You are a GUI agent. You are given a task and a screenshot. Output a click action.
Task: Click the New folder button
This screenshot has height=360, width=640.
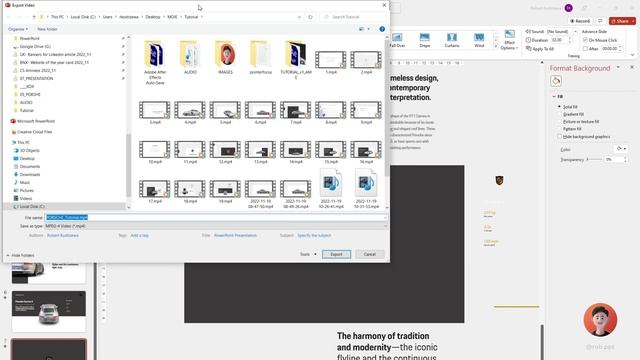coord(47,29)
